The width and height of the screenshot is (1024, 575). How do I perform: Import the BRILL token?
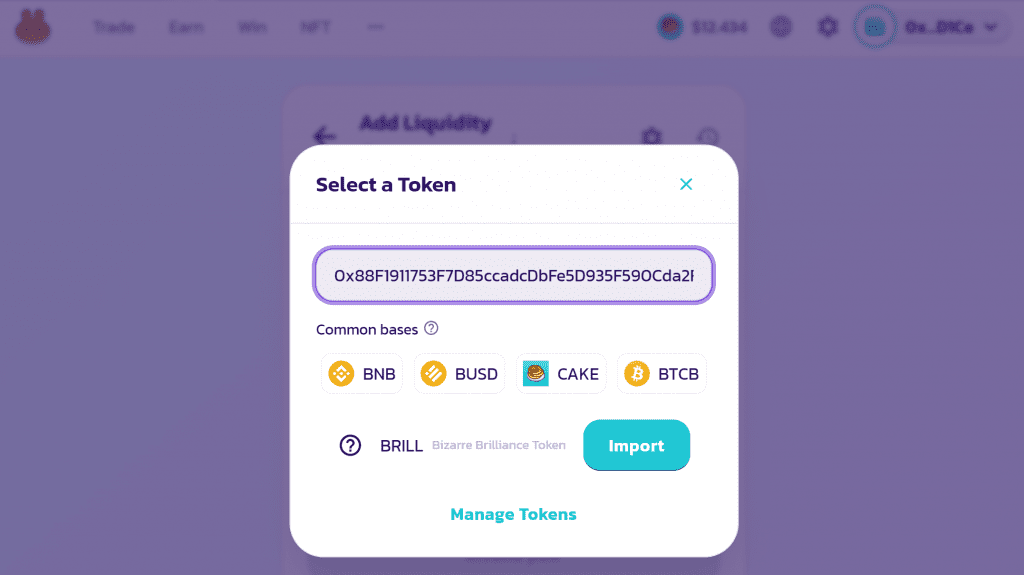(x=636, y=445)
